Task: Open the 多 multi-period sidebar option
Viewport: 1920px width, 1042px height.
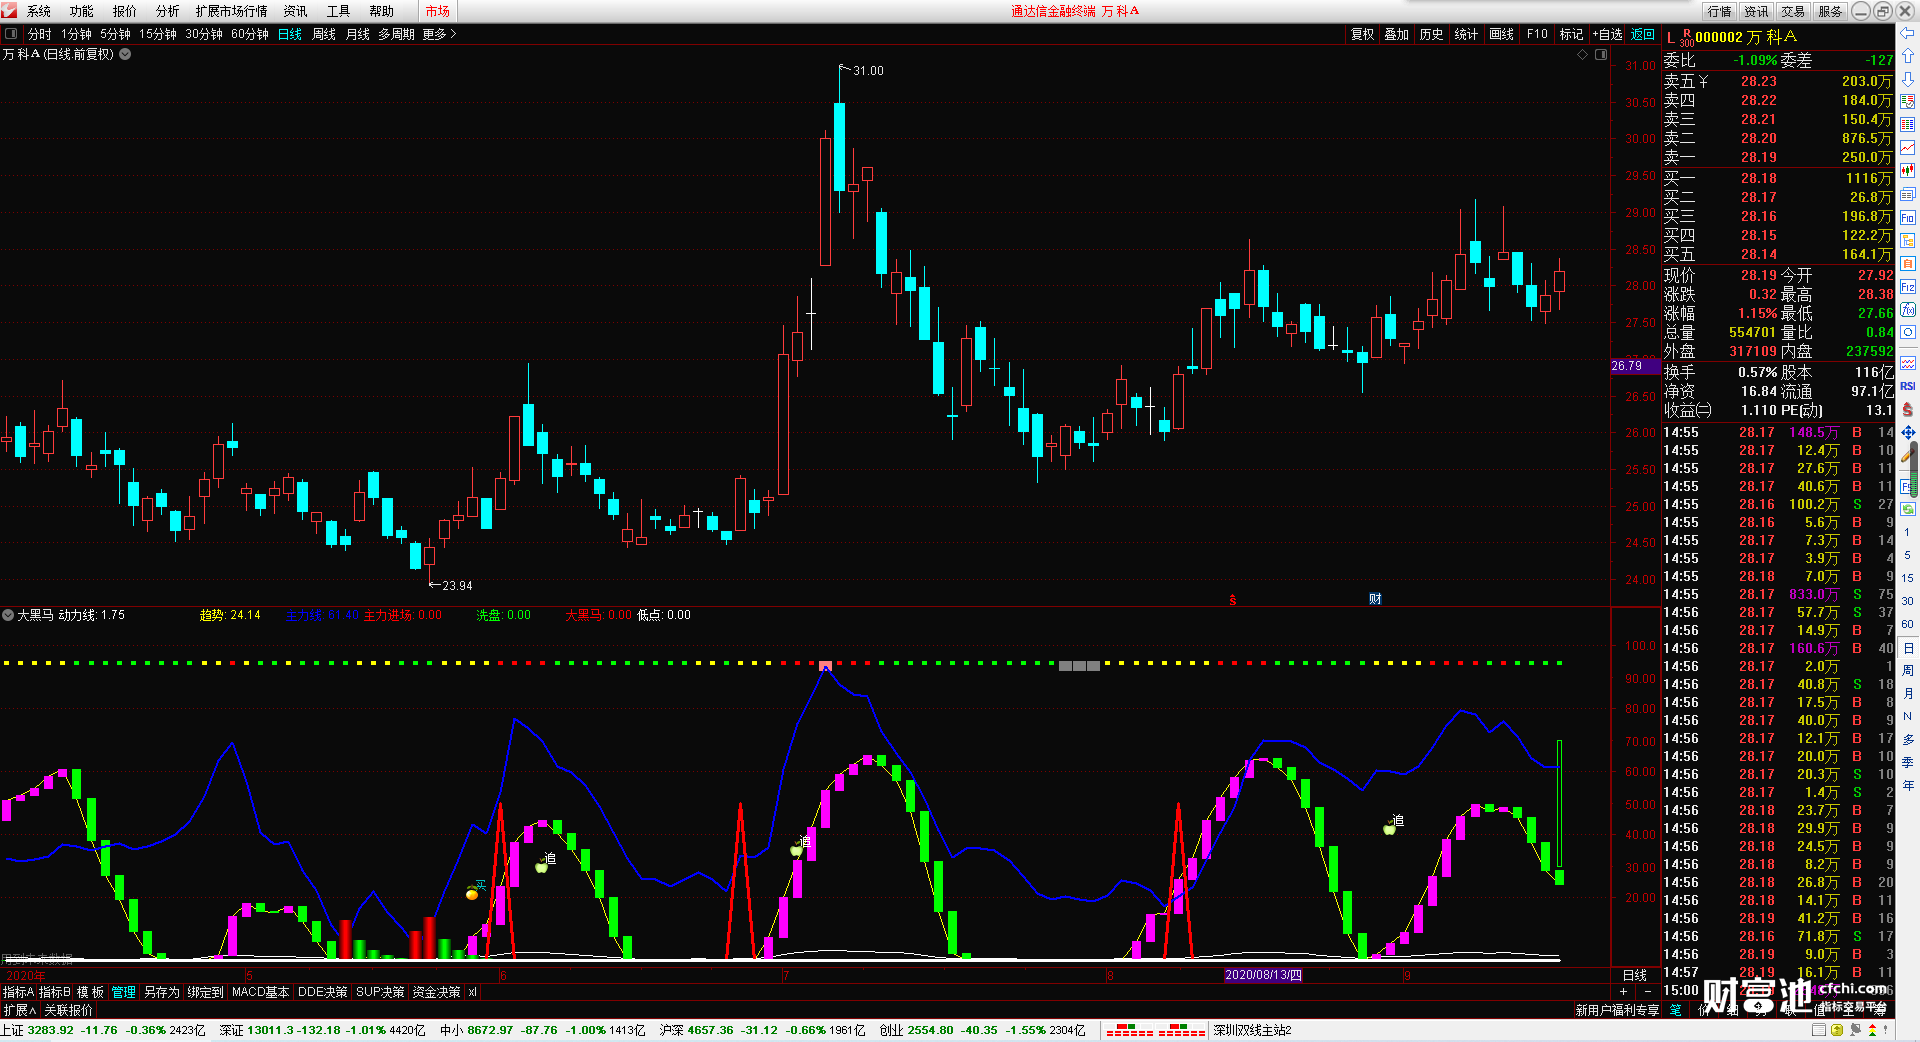Action: (1908, 739)
